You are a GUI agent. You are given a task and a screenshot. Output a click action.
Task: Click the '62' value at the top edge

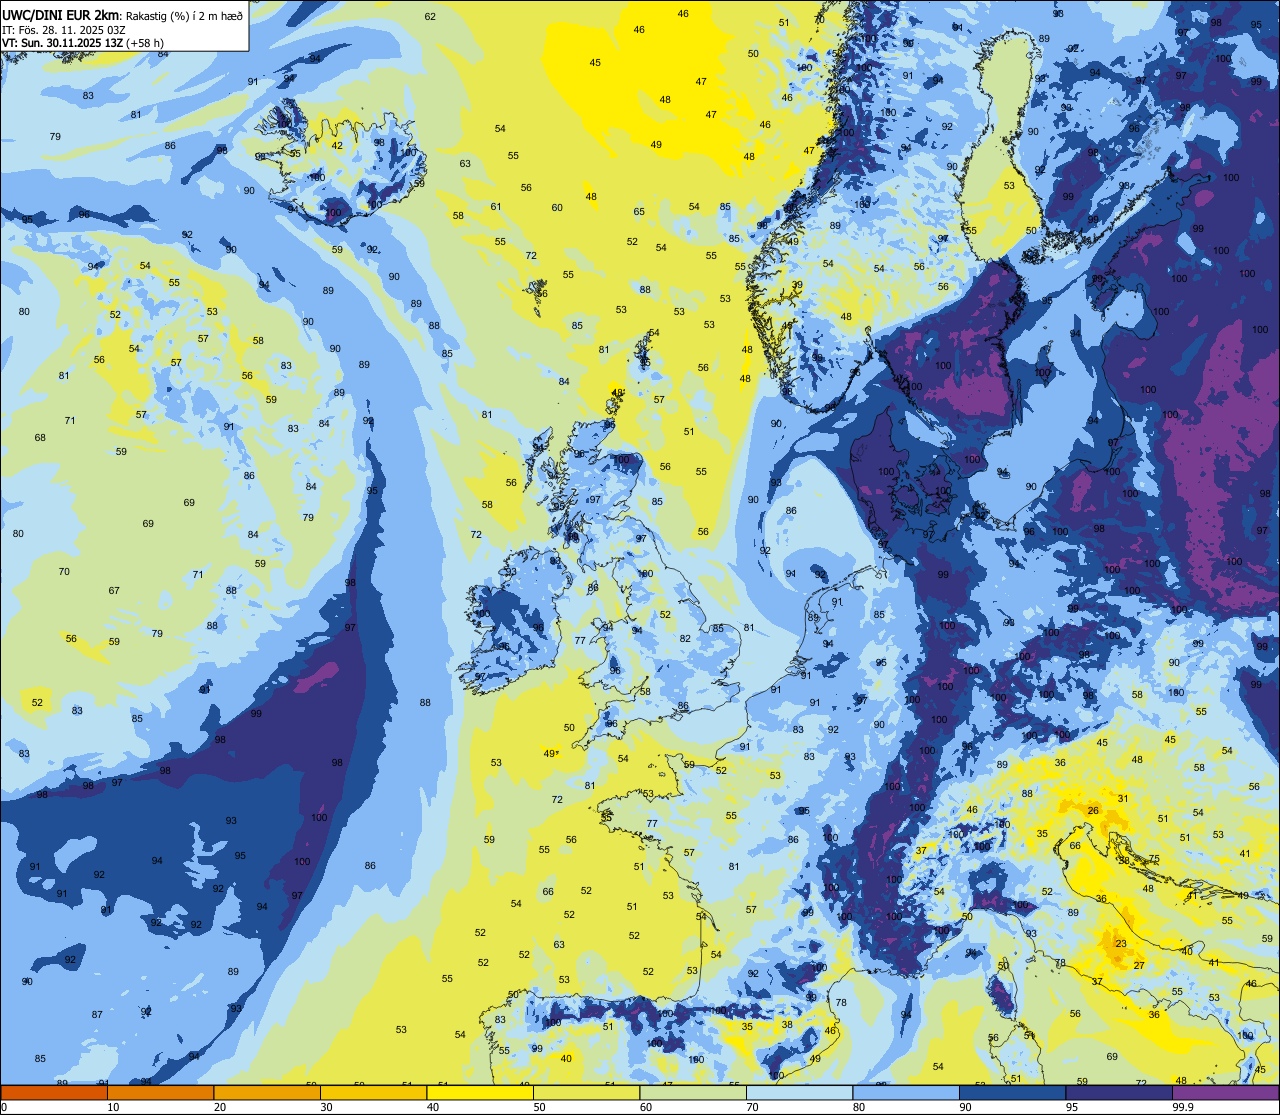[x=430, y=16]
